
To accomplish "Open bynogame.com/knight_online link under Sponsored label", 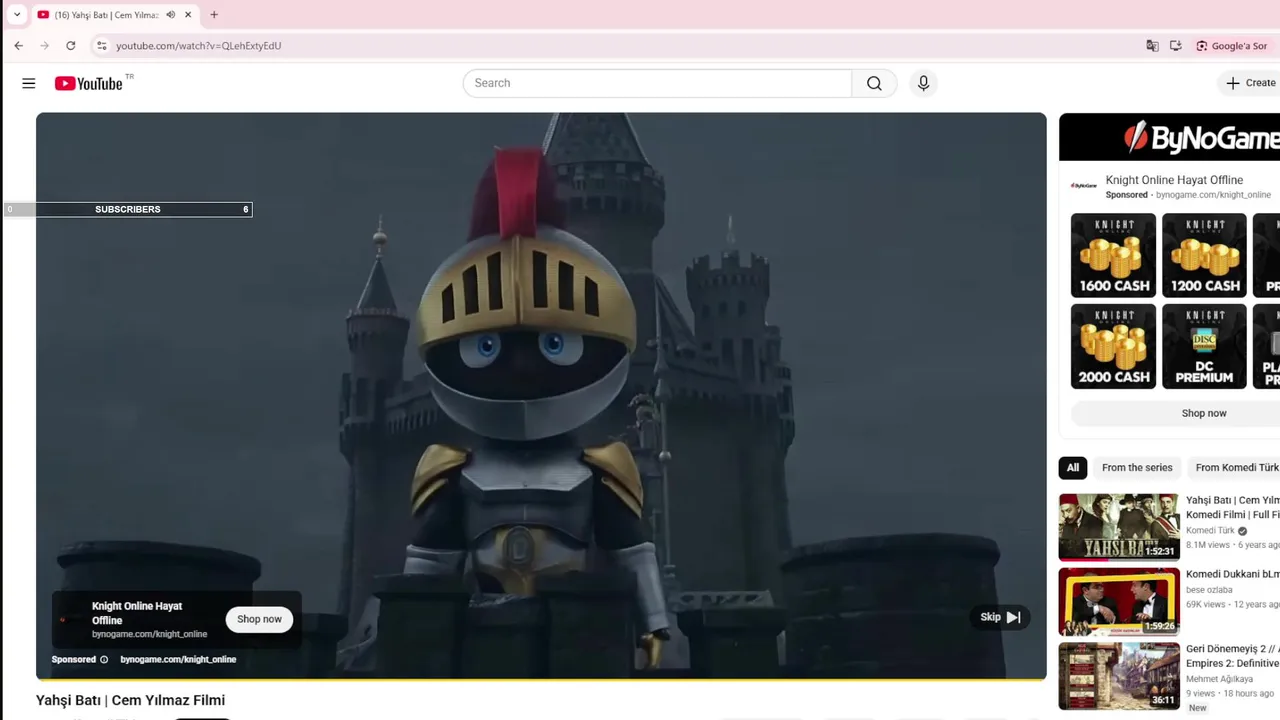I will click(178, 659).
